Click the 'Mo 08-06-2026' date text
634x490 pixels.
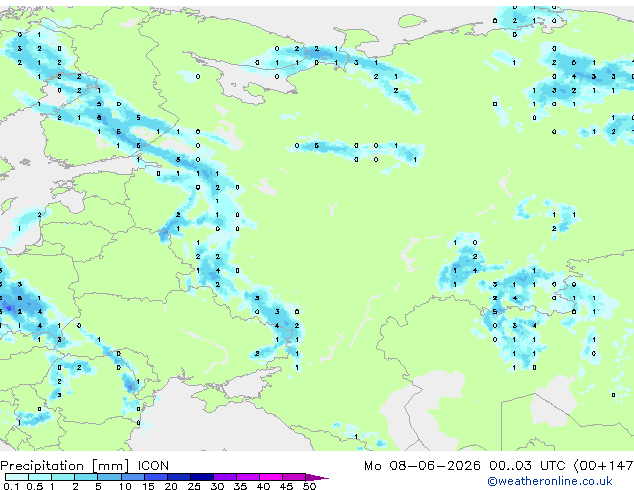coord(423,466)
